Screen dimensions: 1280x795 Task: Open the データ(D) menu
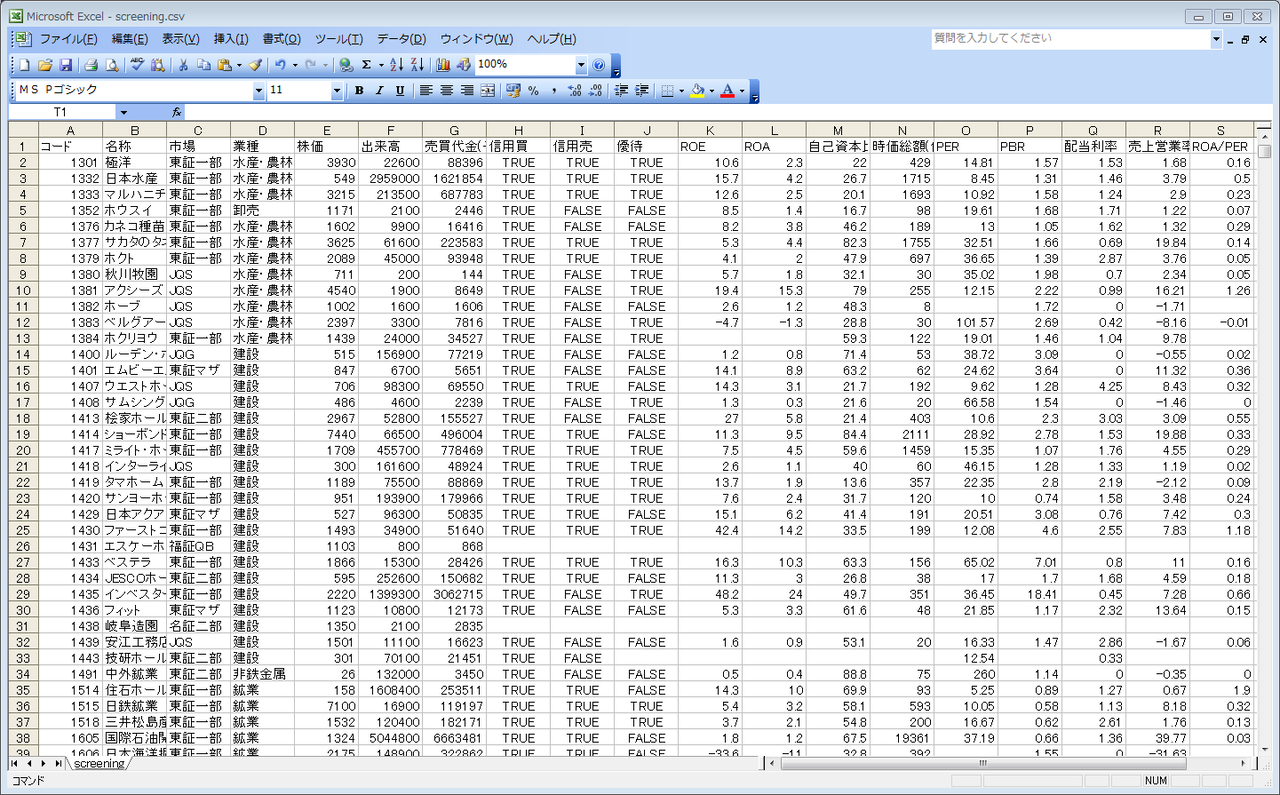[401, 39]
